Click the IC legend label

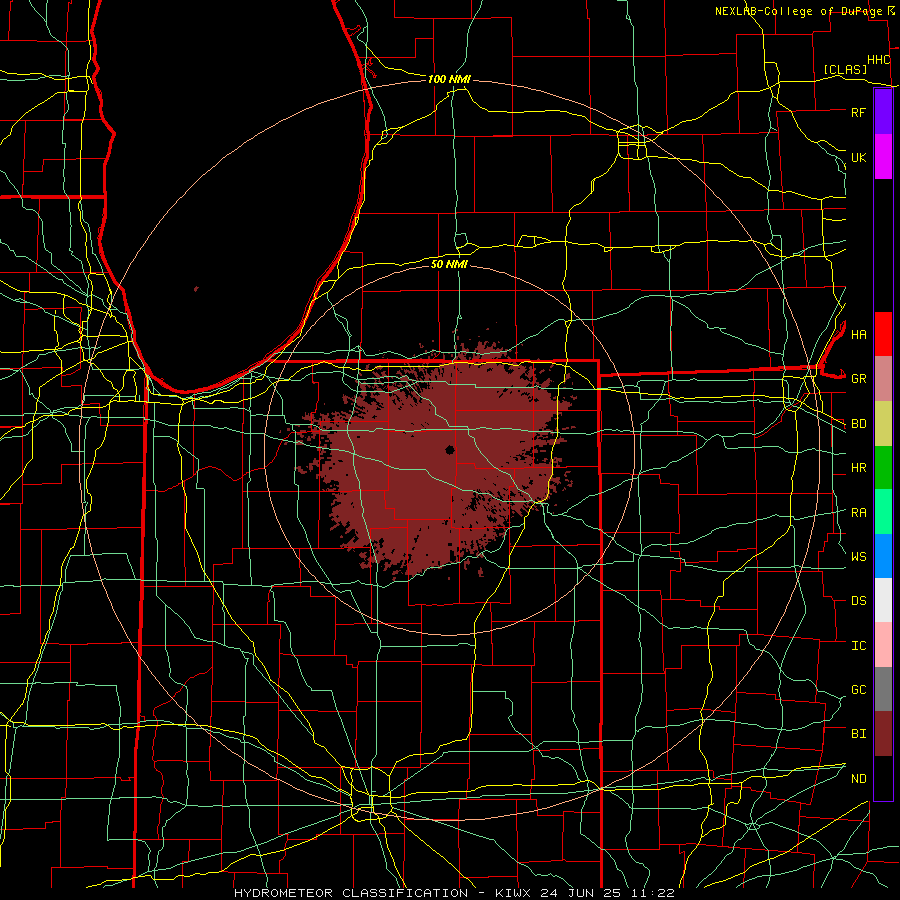pos(858,646)
